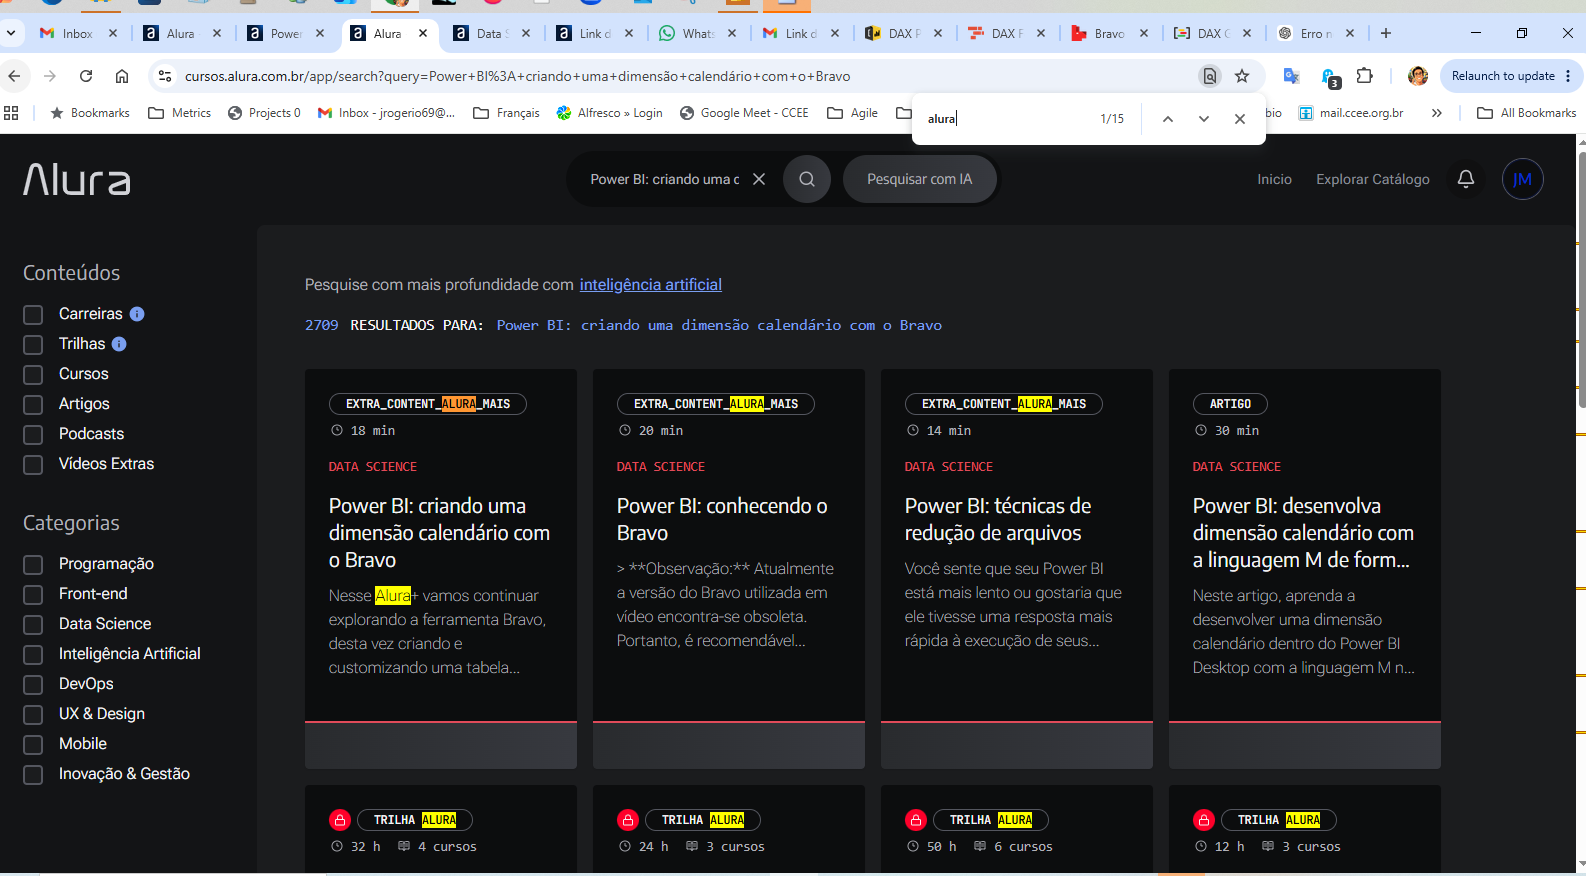Enable the Podcasts filter
Screen dimensions: 1586x876
[33, 435]
